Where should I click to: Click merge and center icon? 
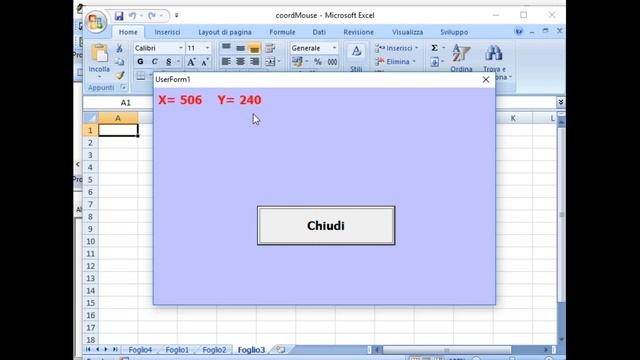click(x=270, y=62)
